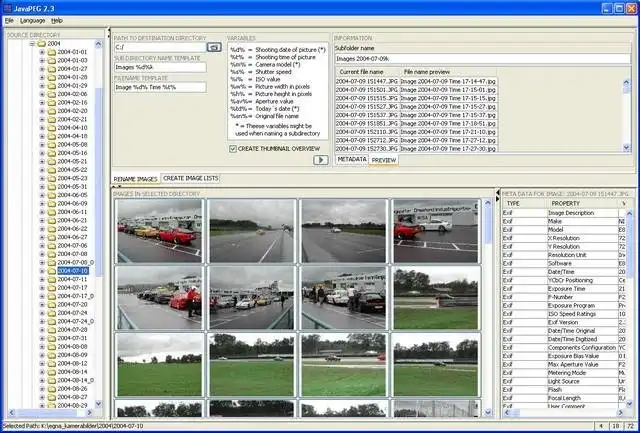Click the TYPE column header in metadata table

(524, 203)
